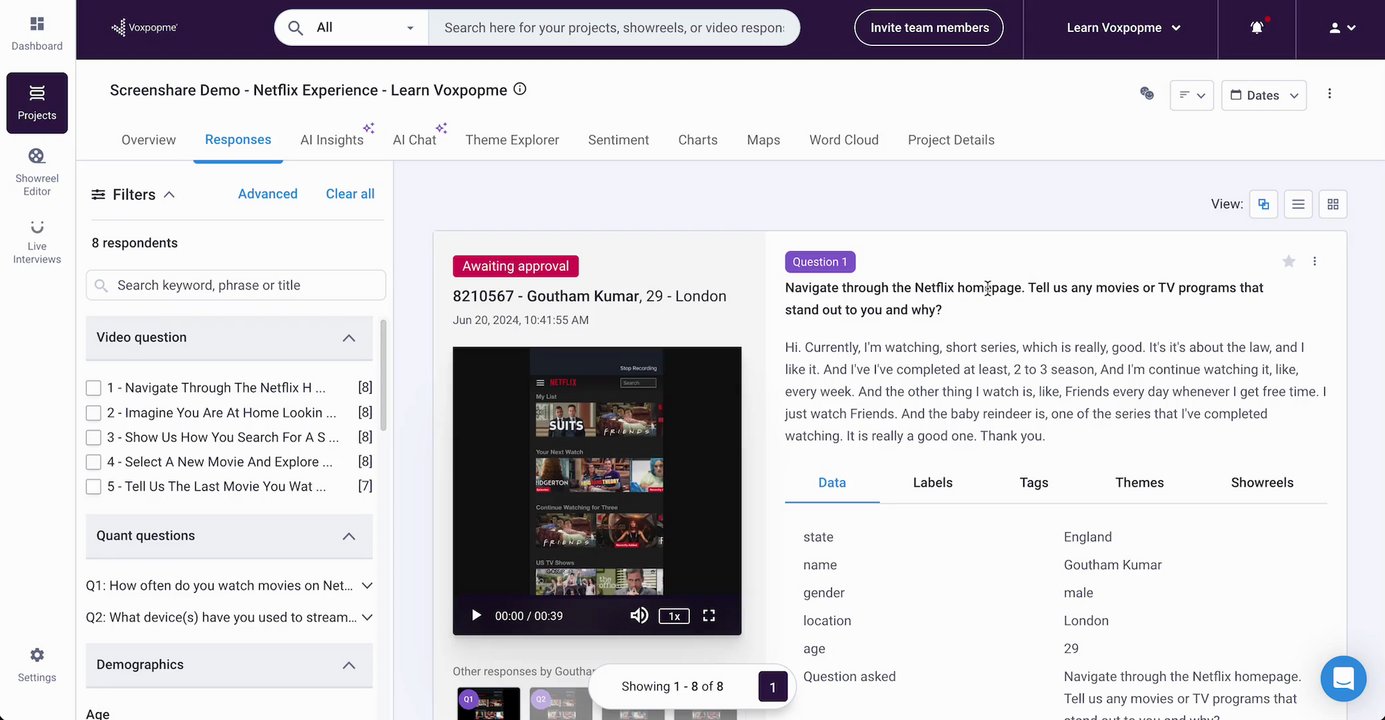Collapse the Quant questions section
Image resolution: width=1385 pixels, height=720 pixels.
(x=349, y=536)
